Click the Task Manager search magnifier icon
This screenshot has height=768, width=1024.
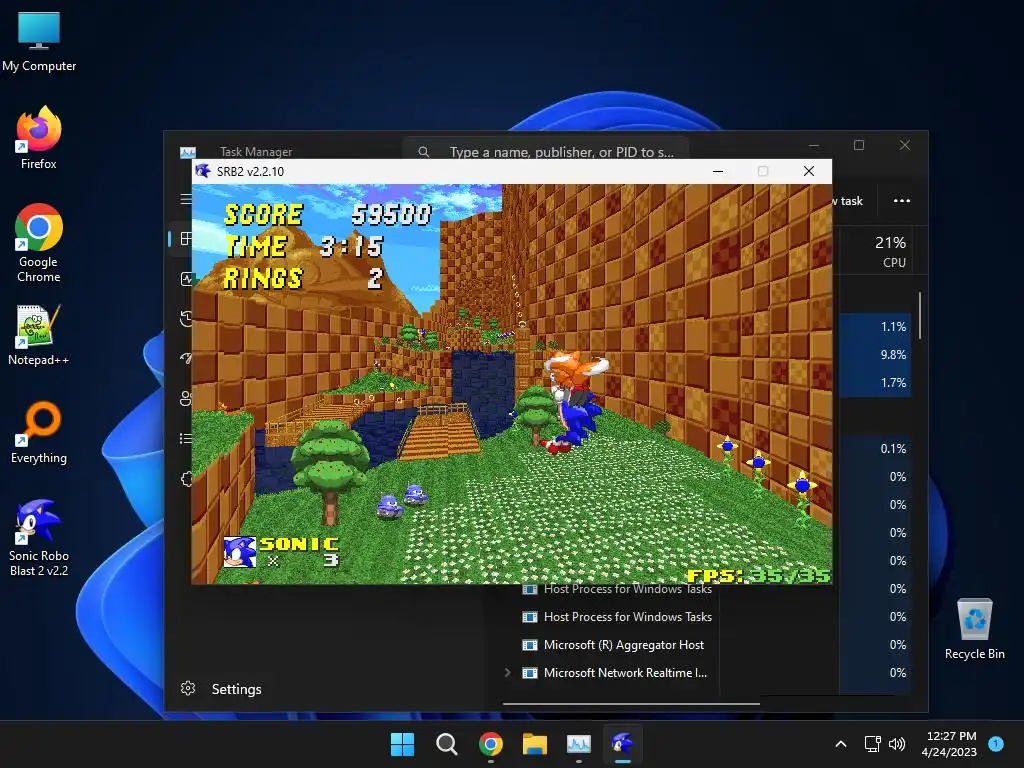424,152
